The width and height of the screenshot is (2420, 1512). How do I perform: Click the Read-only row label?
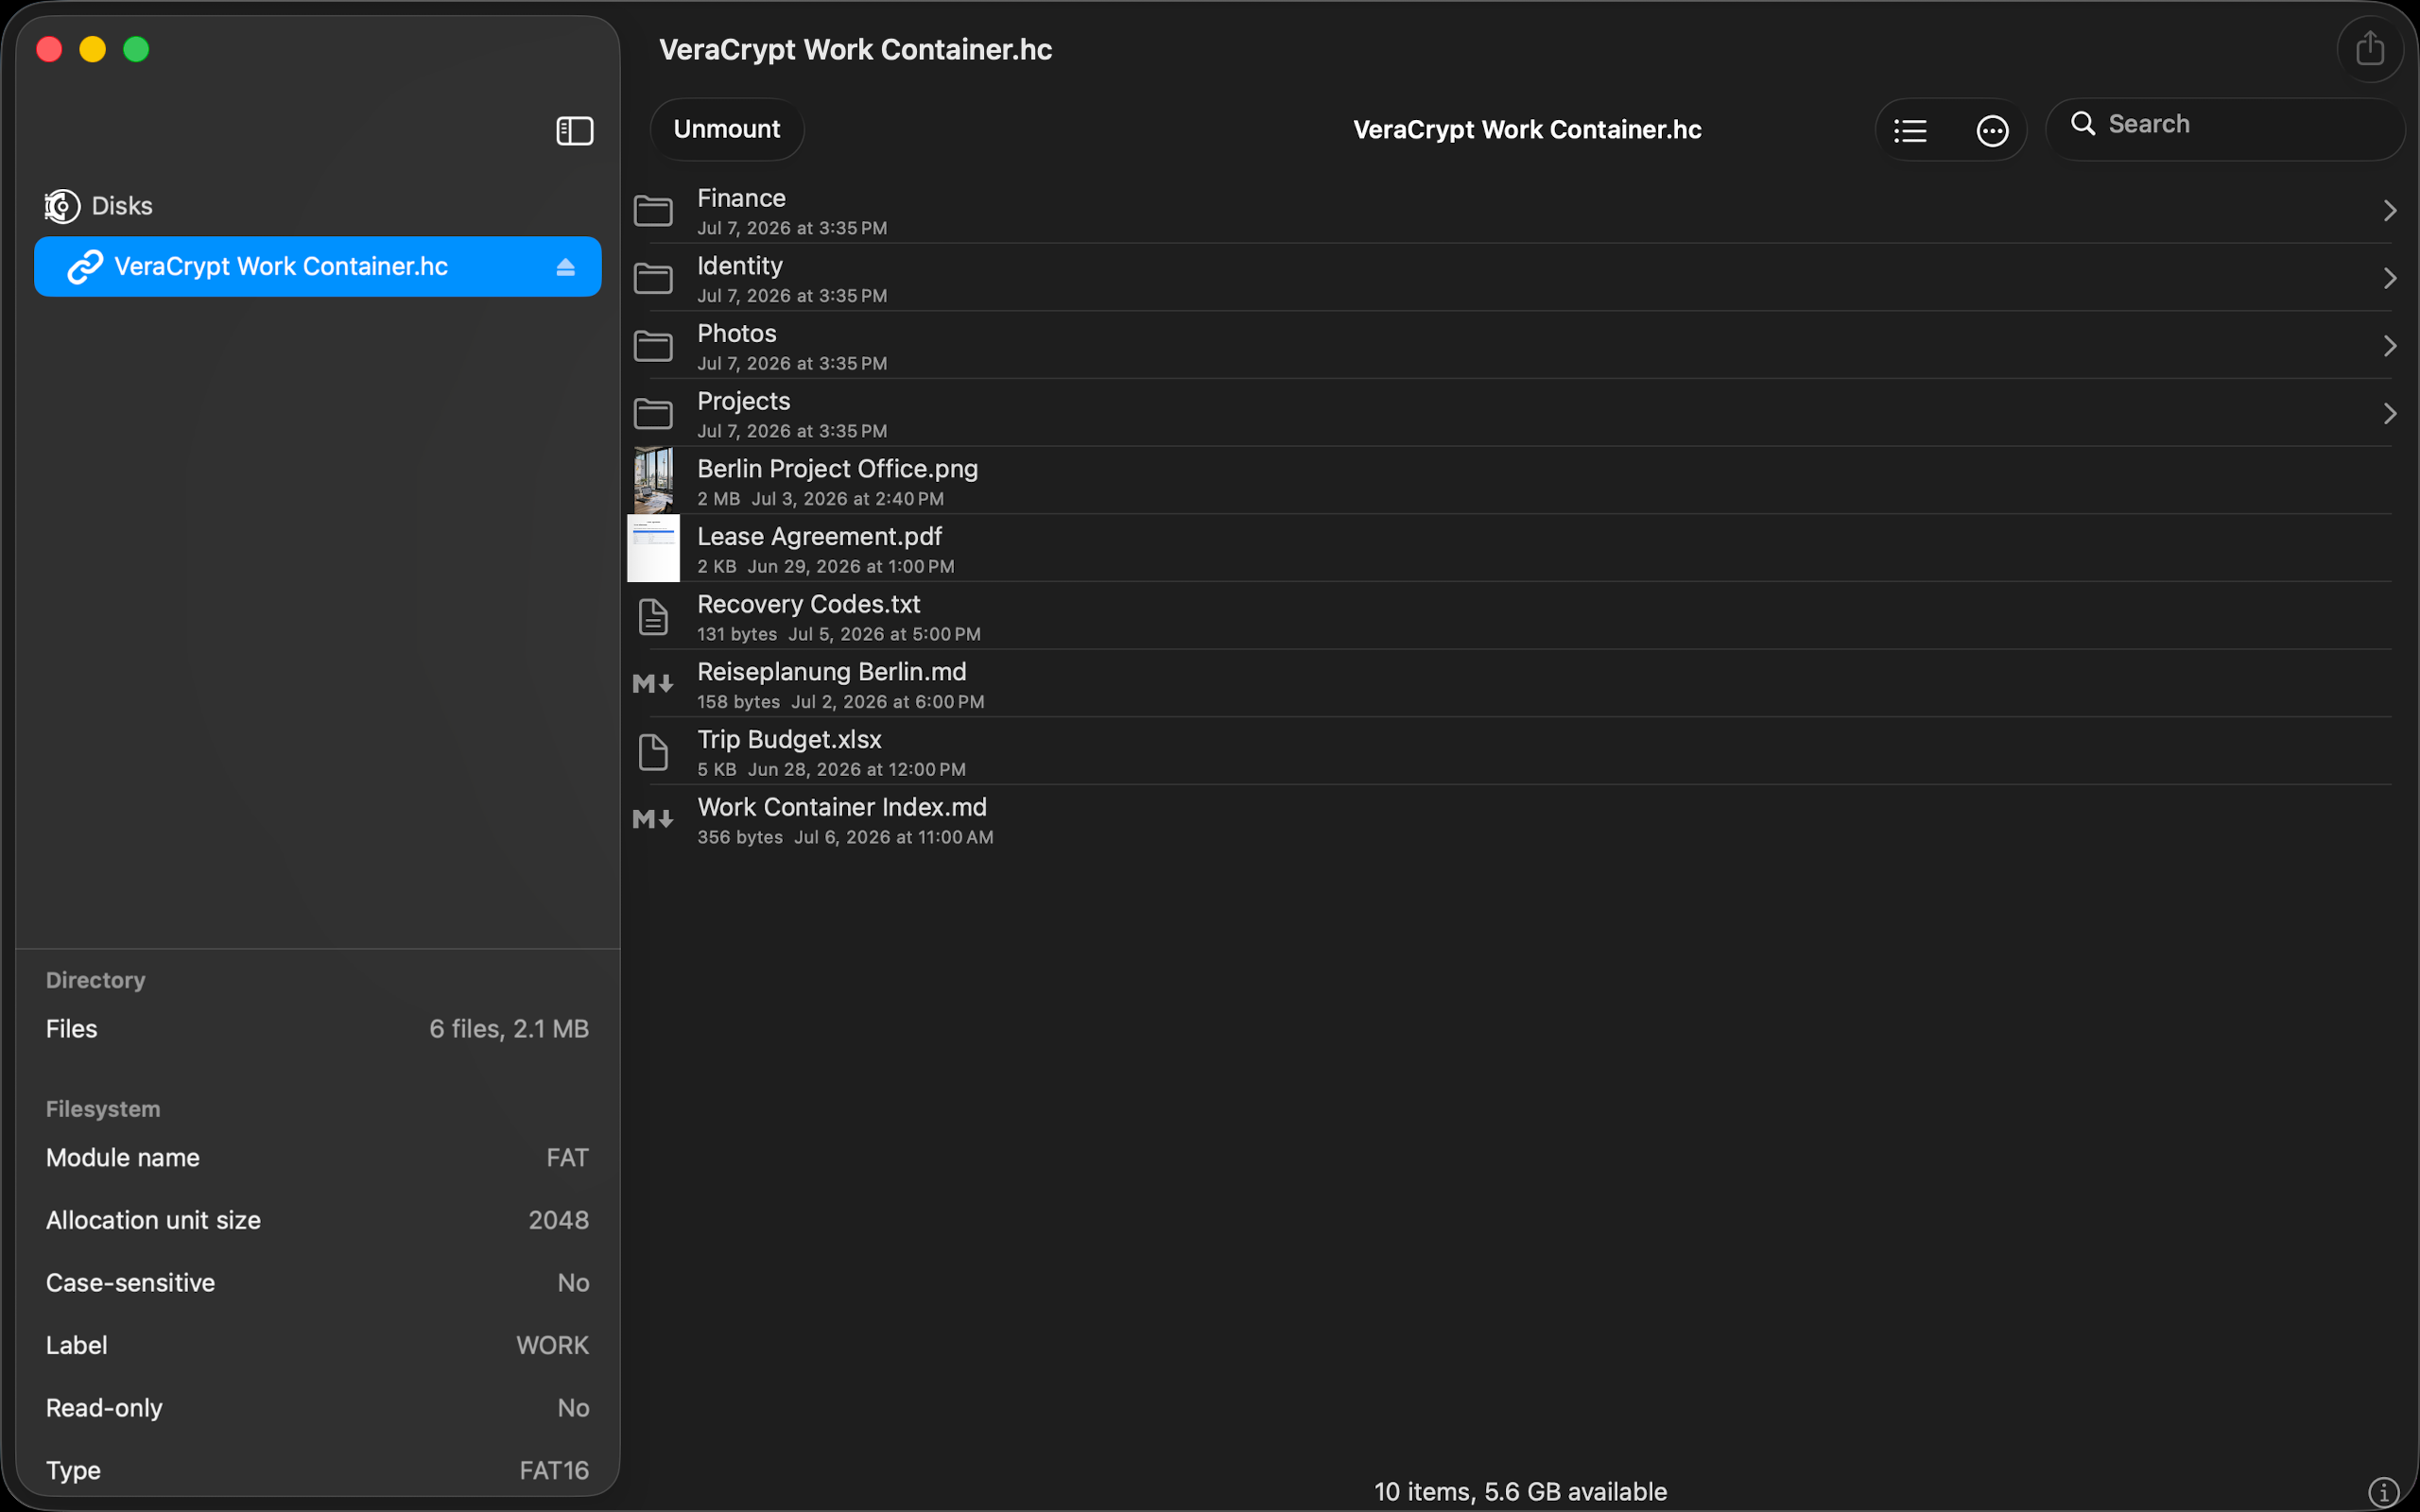click(104, 1408)
